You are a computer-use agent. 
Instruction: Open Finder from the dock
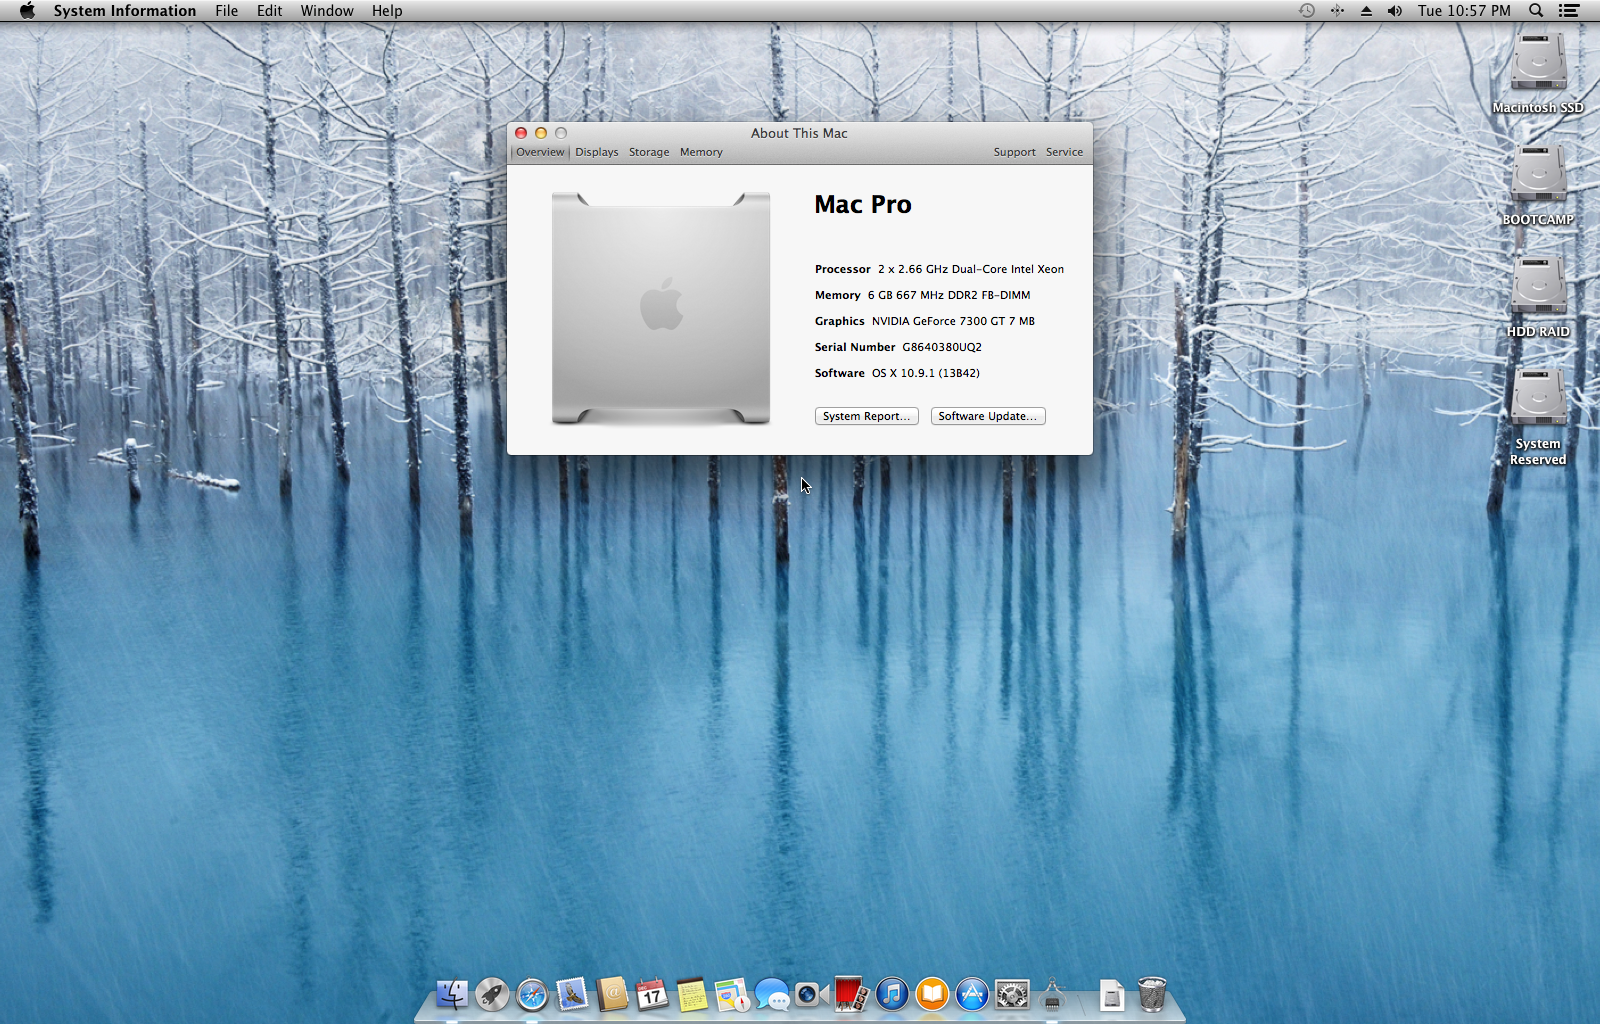[x=452, y=994]
